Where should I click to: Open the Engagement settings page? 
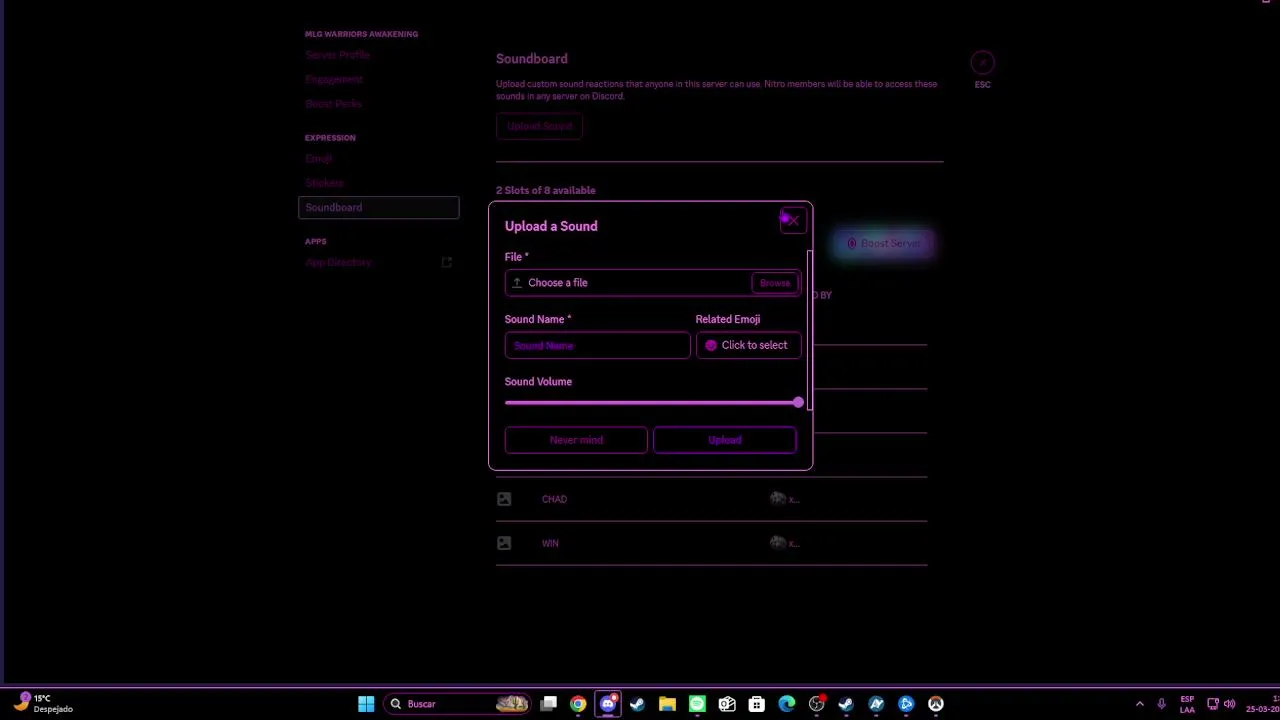[334, 79]
